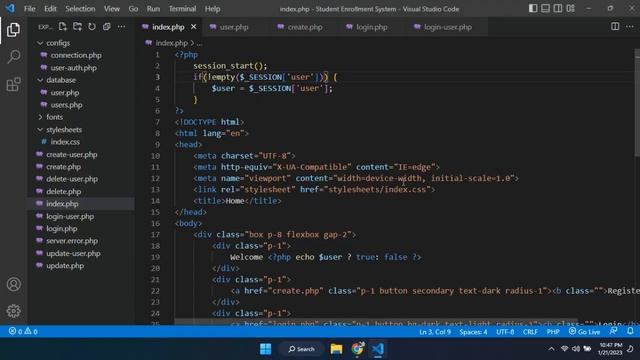
Task: Show hidden icons in system tray
Action: click(551, 349)
